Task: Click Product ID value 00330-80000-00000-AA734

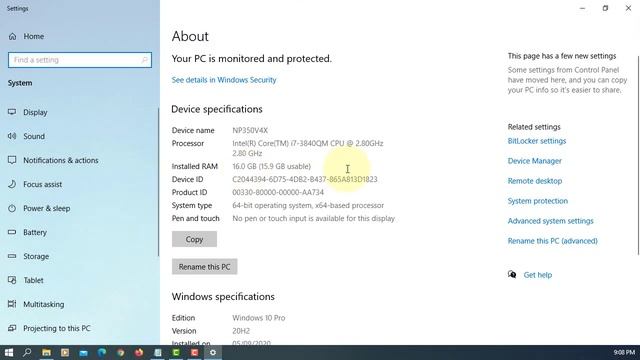Action: 278,193
